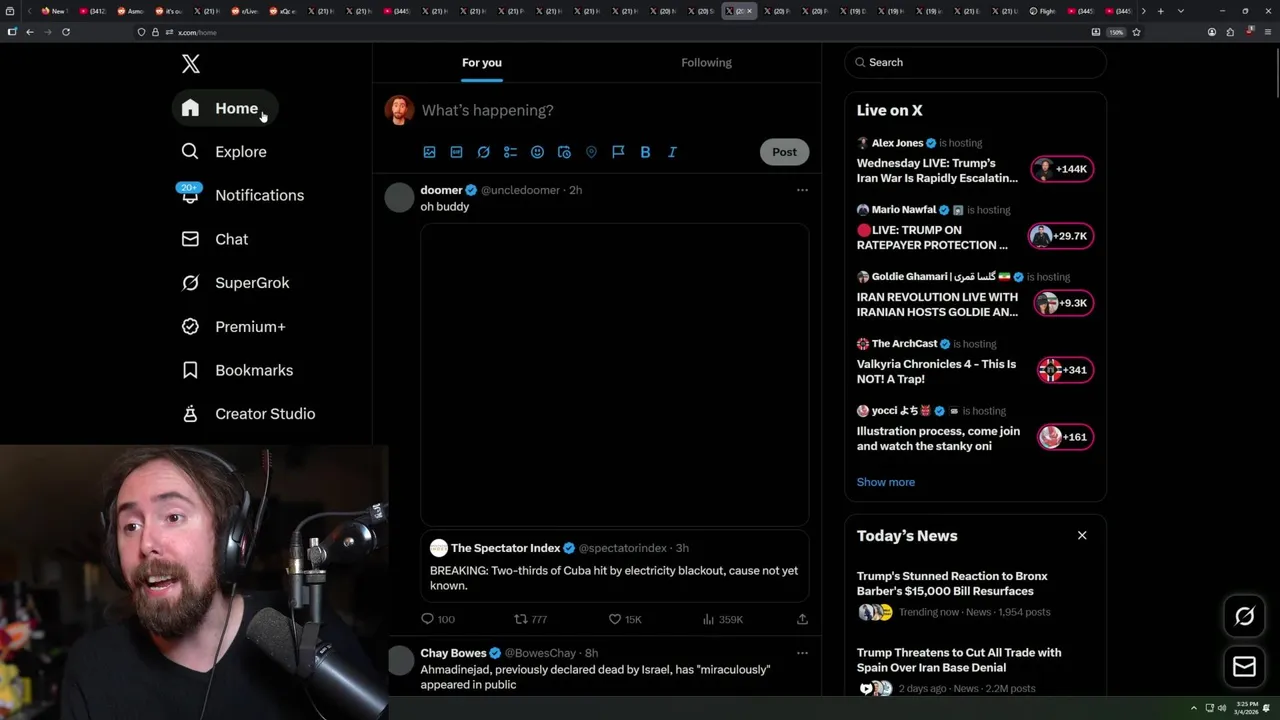Open SuperGrok in the sidebar

pos(236,283)
